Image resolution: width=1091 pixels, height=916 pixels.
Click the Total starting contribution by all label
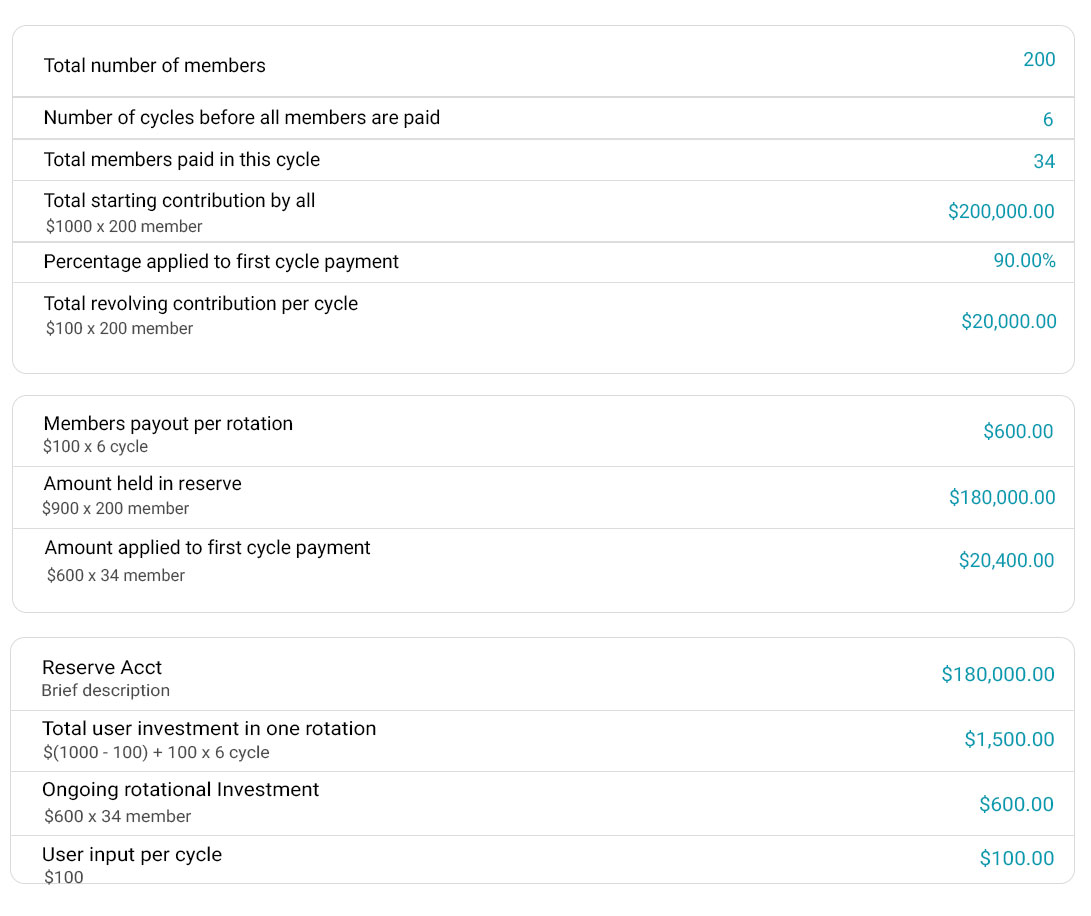(x=179, y=201)
